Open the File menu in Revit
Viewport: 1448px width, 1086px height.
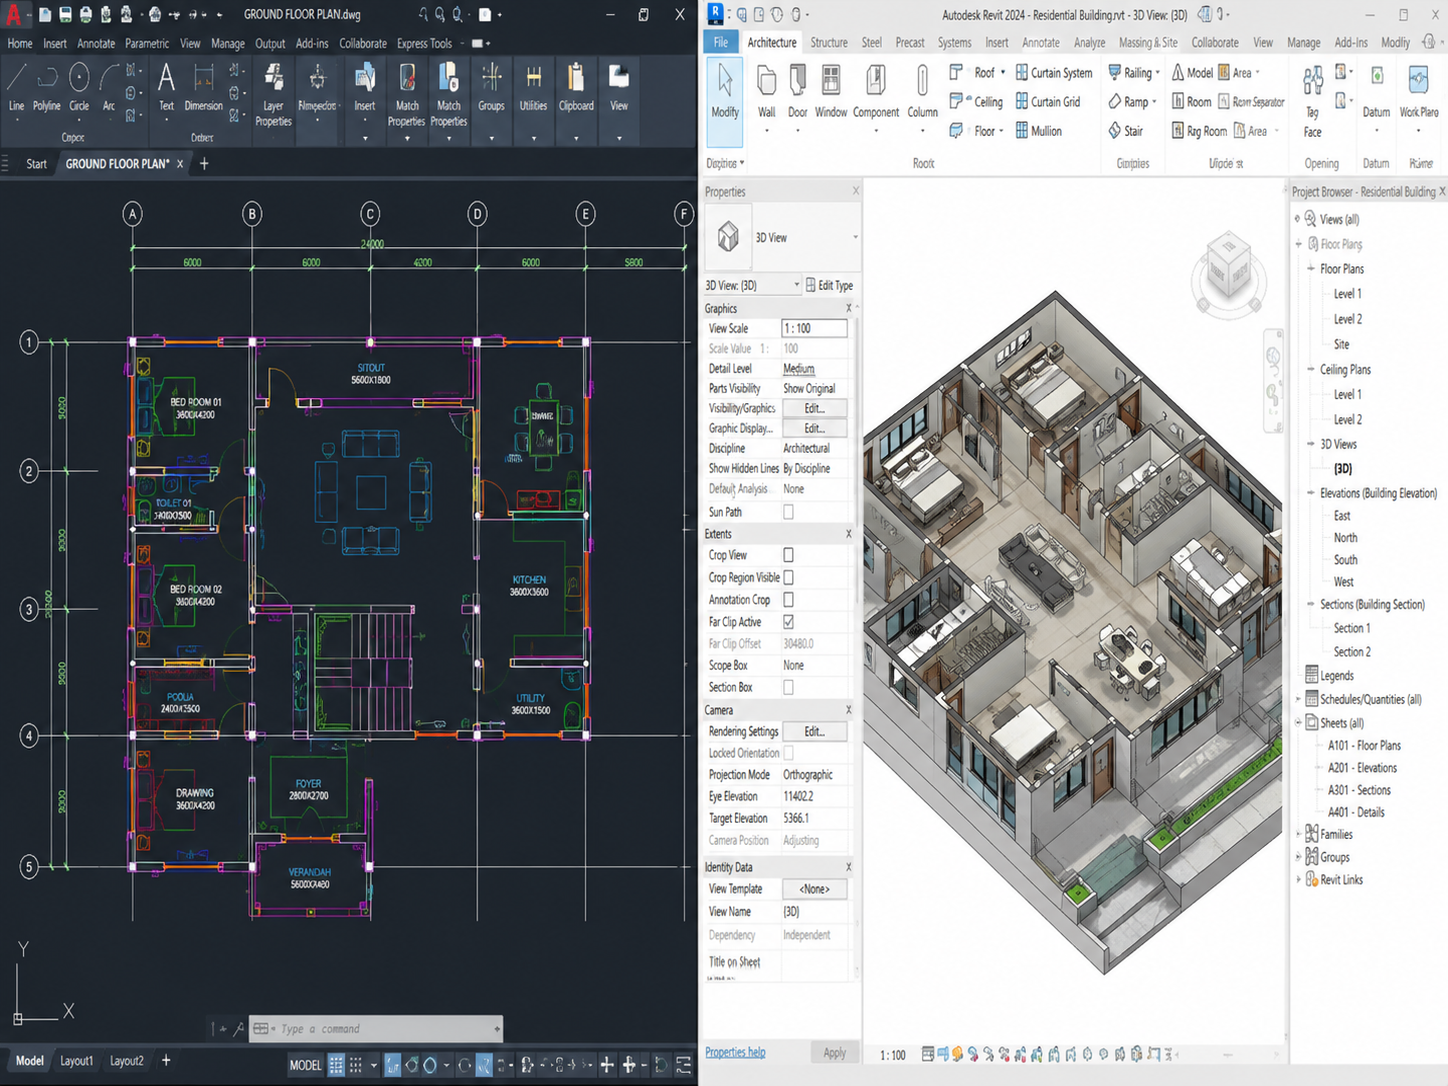pyautogui.click(x=721, y=42)
